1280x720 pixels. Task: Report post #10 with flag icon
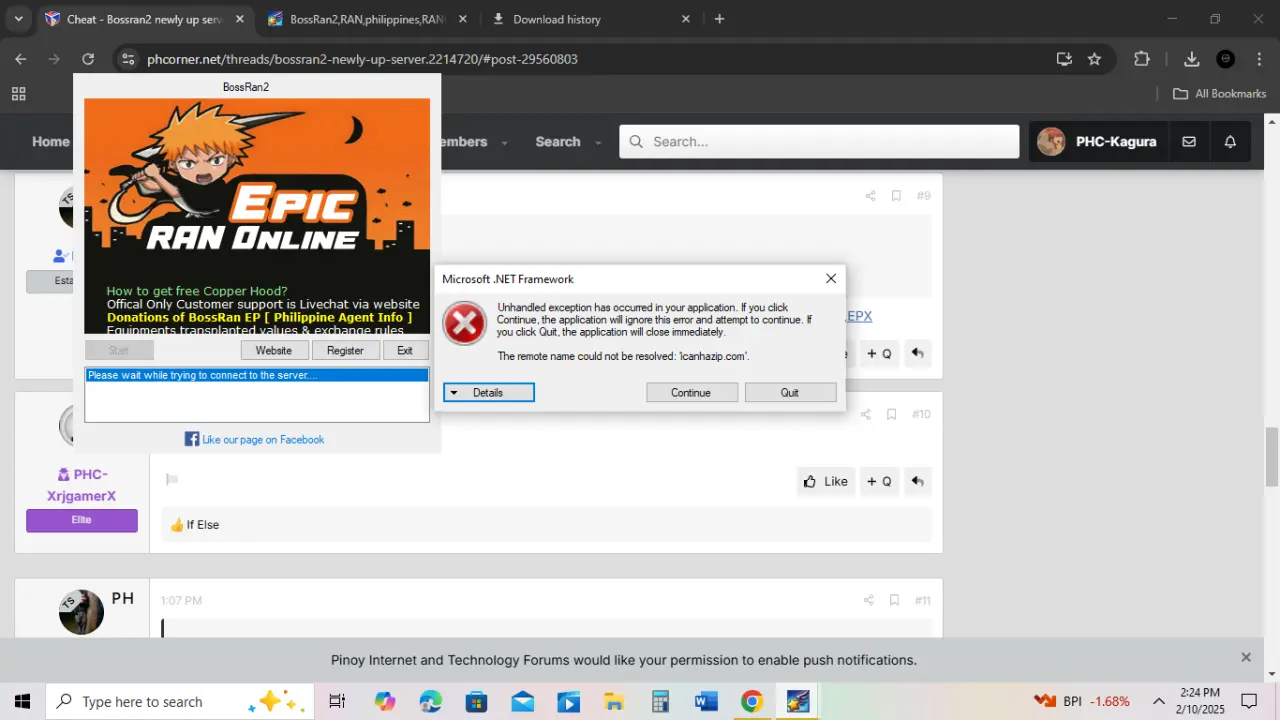point(172,480)
